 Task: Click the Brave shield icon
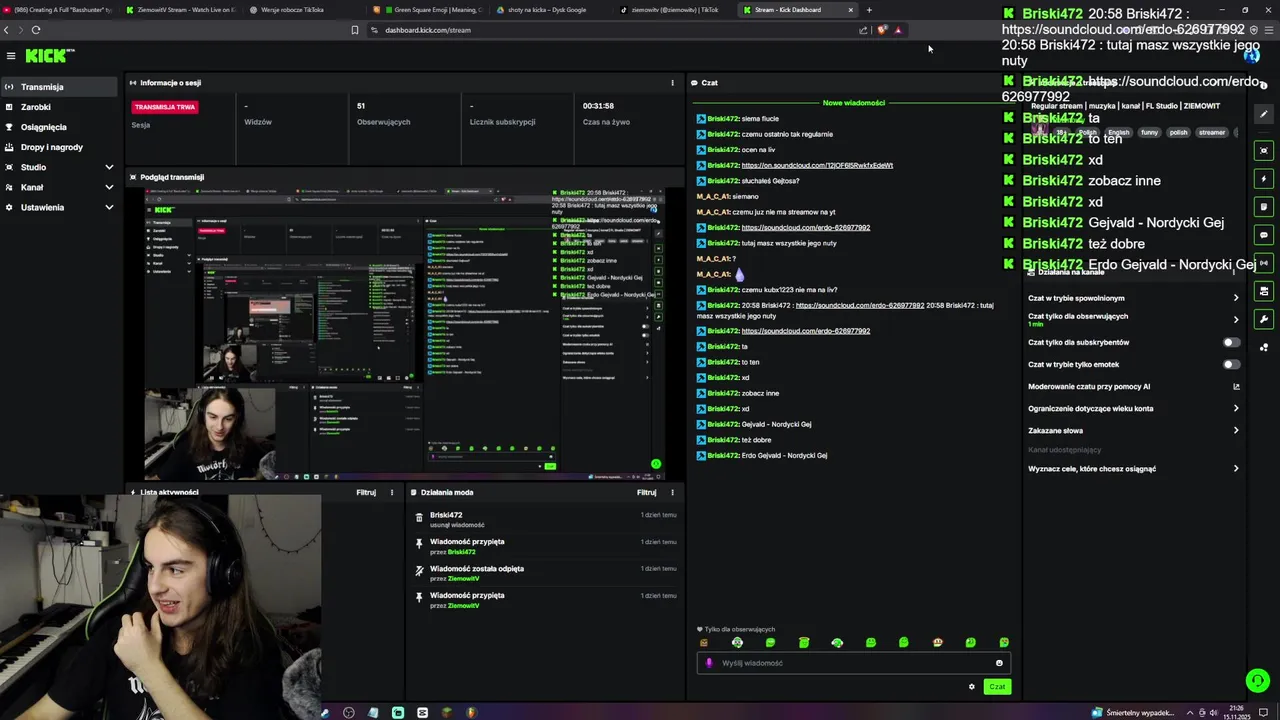[881, 30]
